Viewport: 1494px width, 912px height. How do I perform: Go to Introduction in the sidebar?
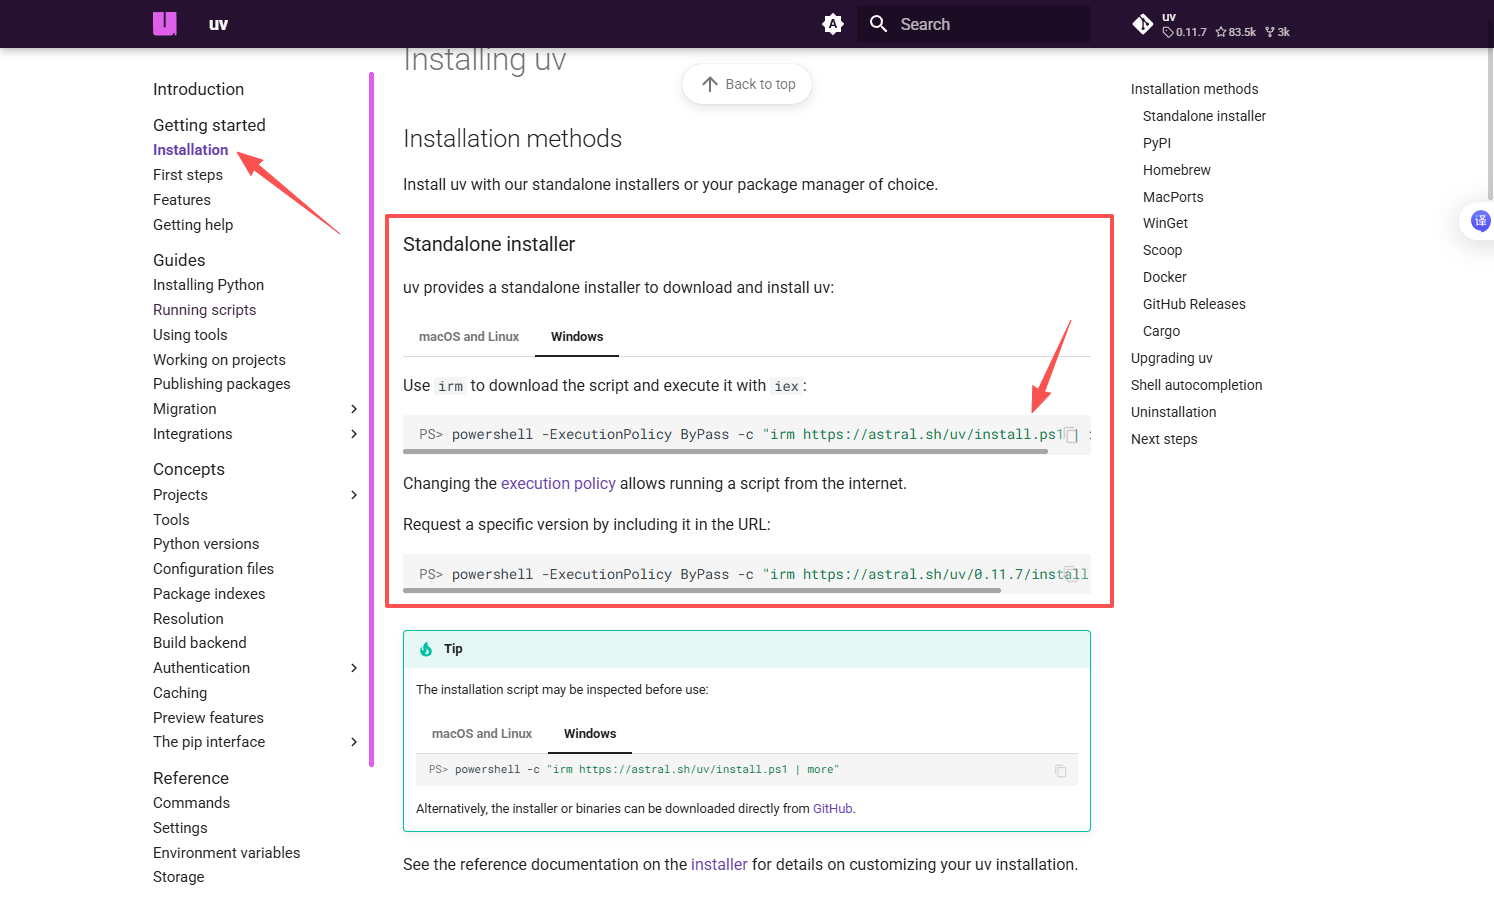(x=198, y=89)
